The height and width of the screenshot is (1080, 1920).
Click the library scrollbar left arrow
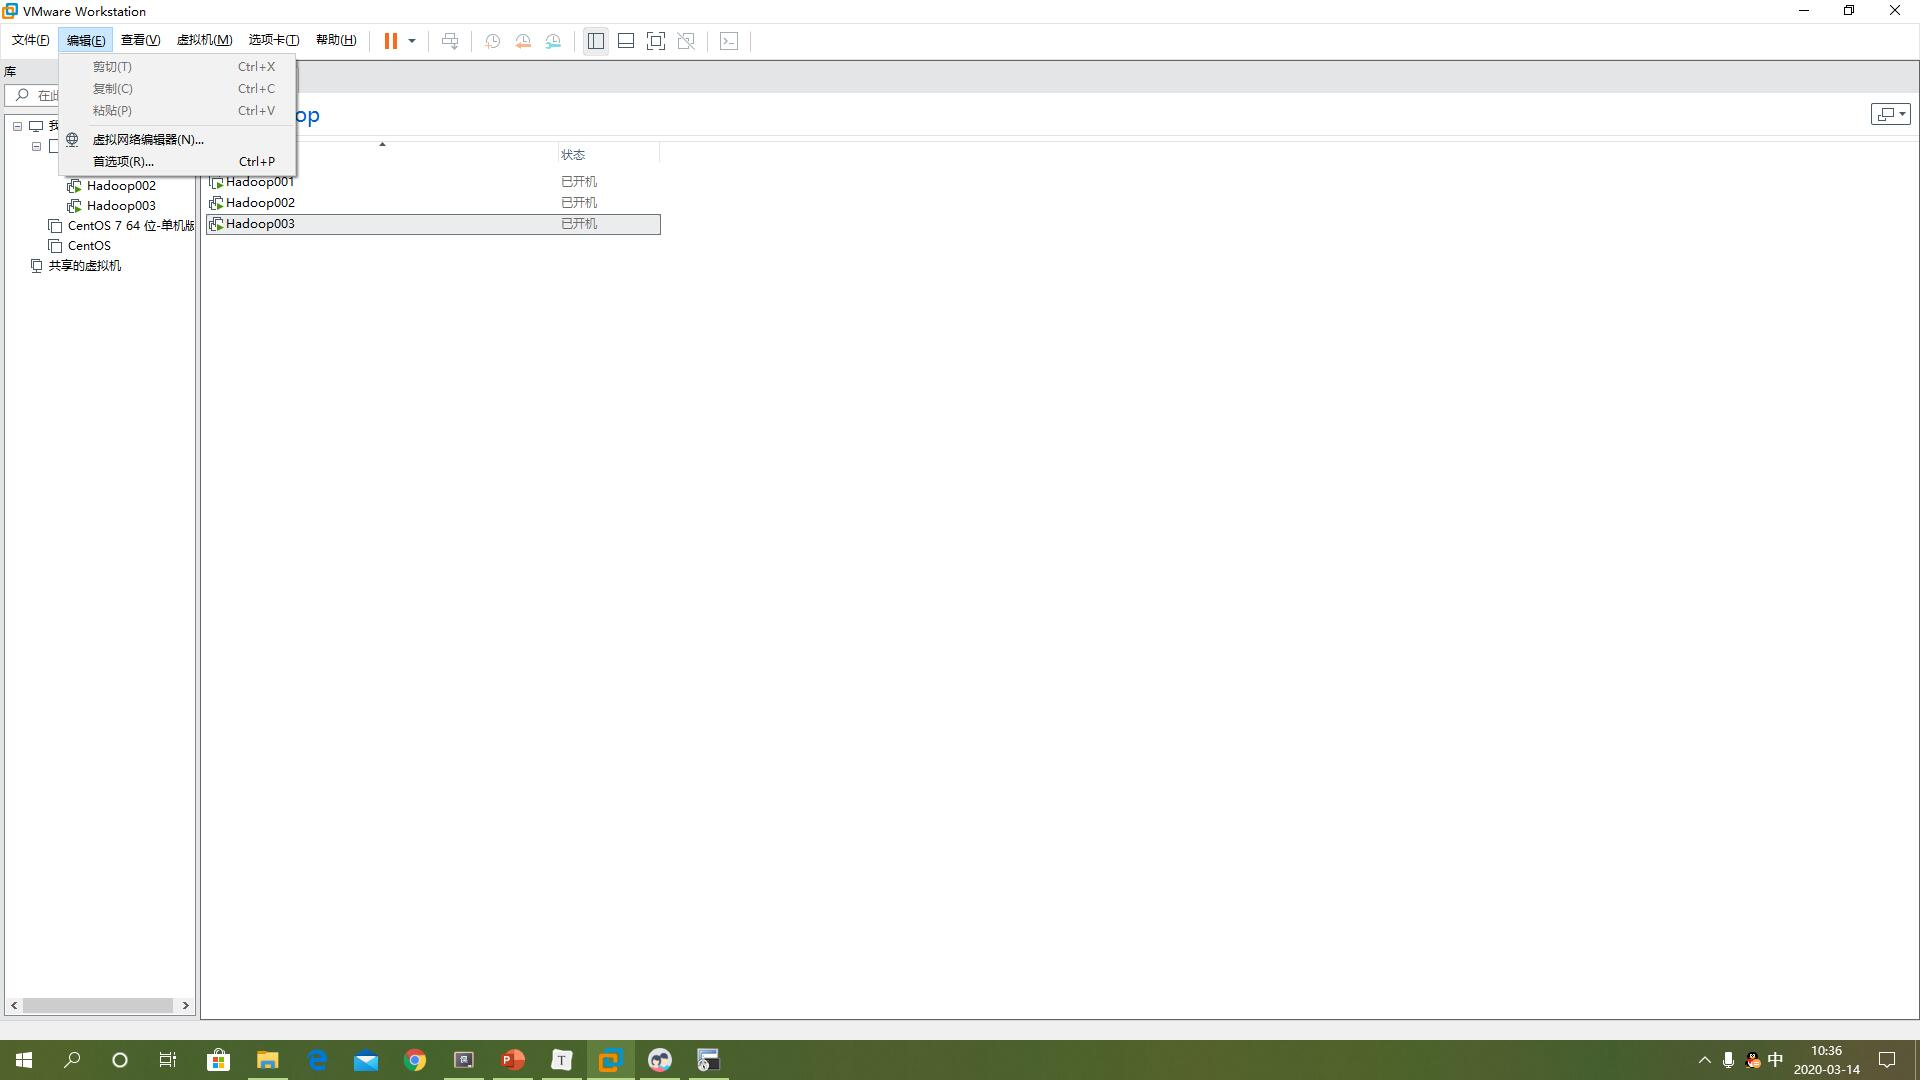pos(14,1005)
